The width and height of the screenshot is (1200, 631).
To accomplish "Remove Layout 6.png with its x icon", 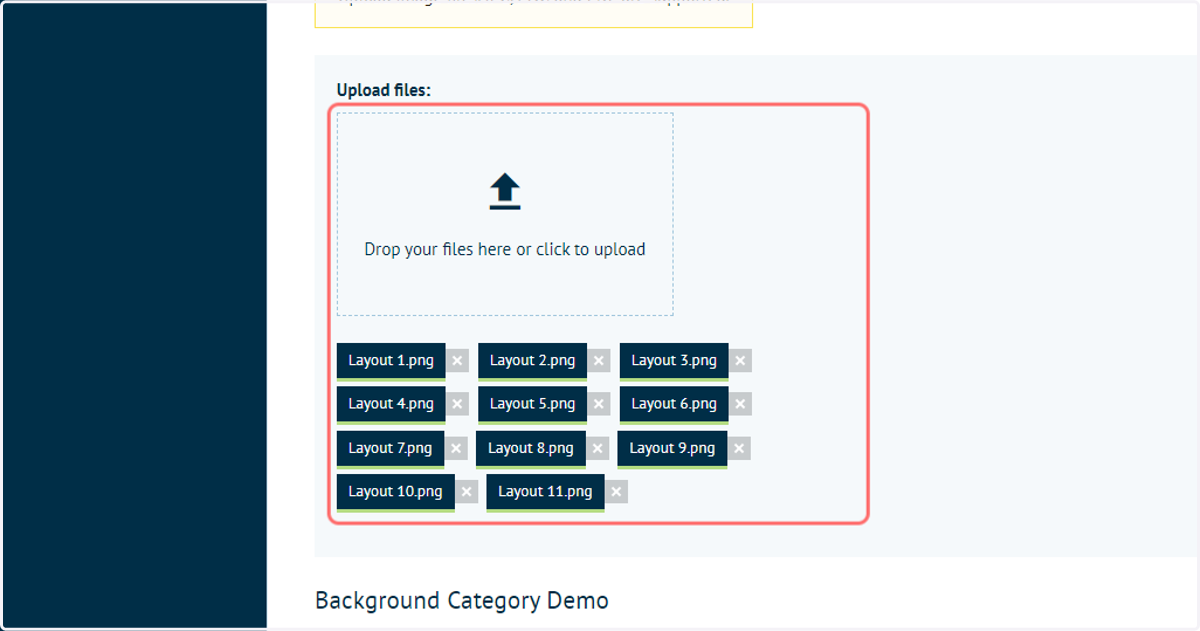I will point(740,404).
